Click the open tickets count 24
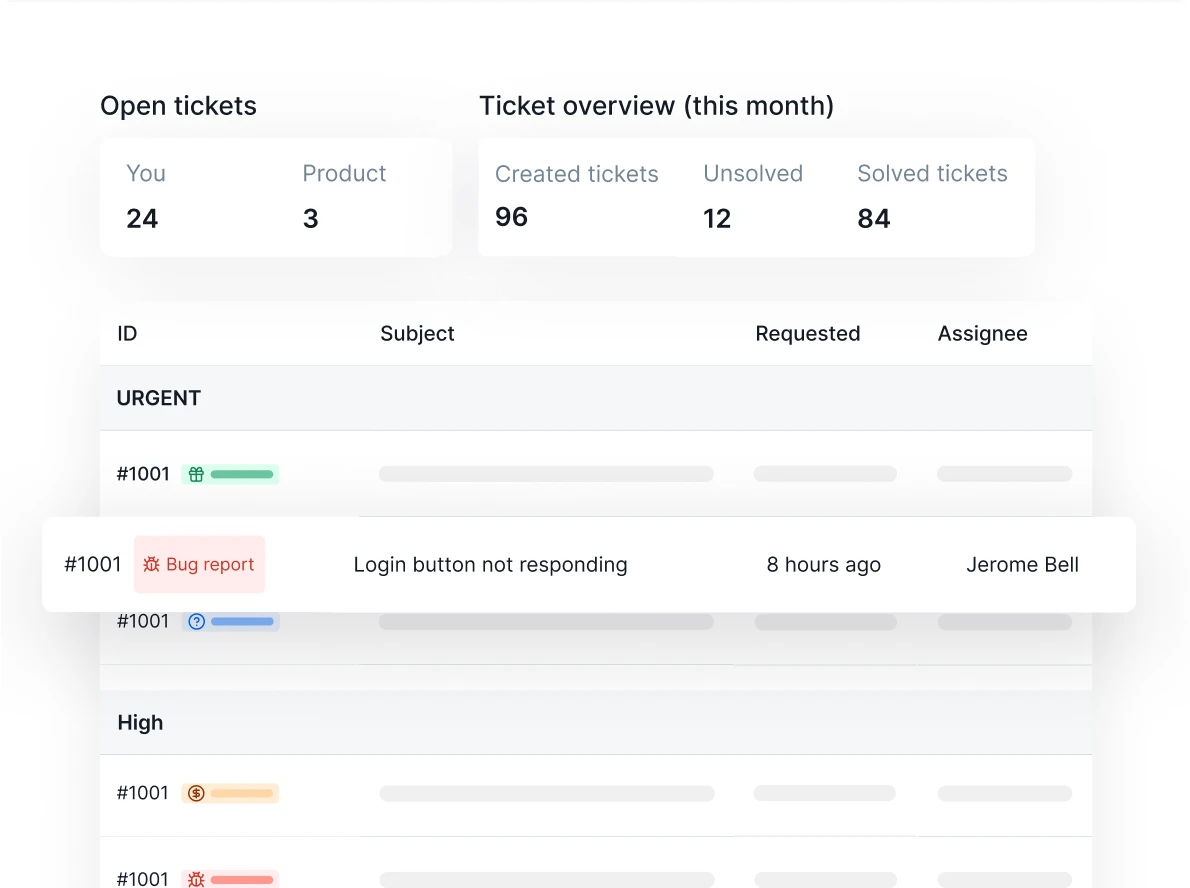The image size is (1190, 888). tap(142, 219)
